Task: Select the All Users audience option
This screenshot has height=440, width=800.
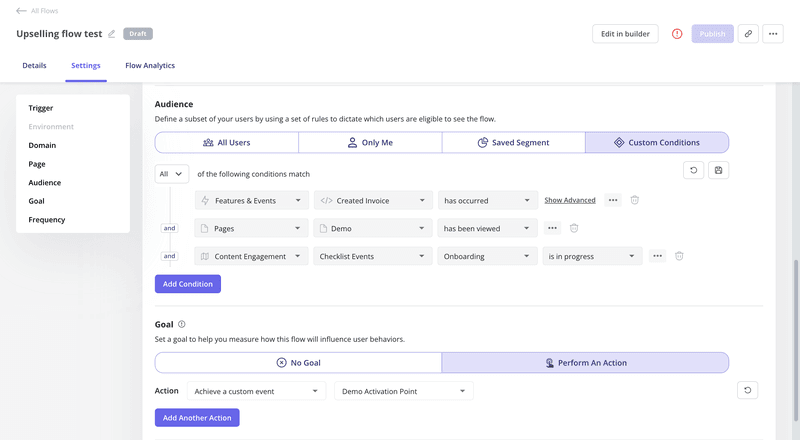Action: pos(227,142)
